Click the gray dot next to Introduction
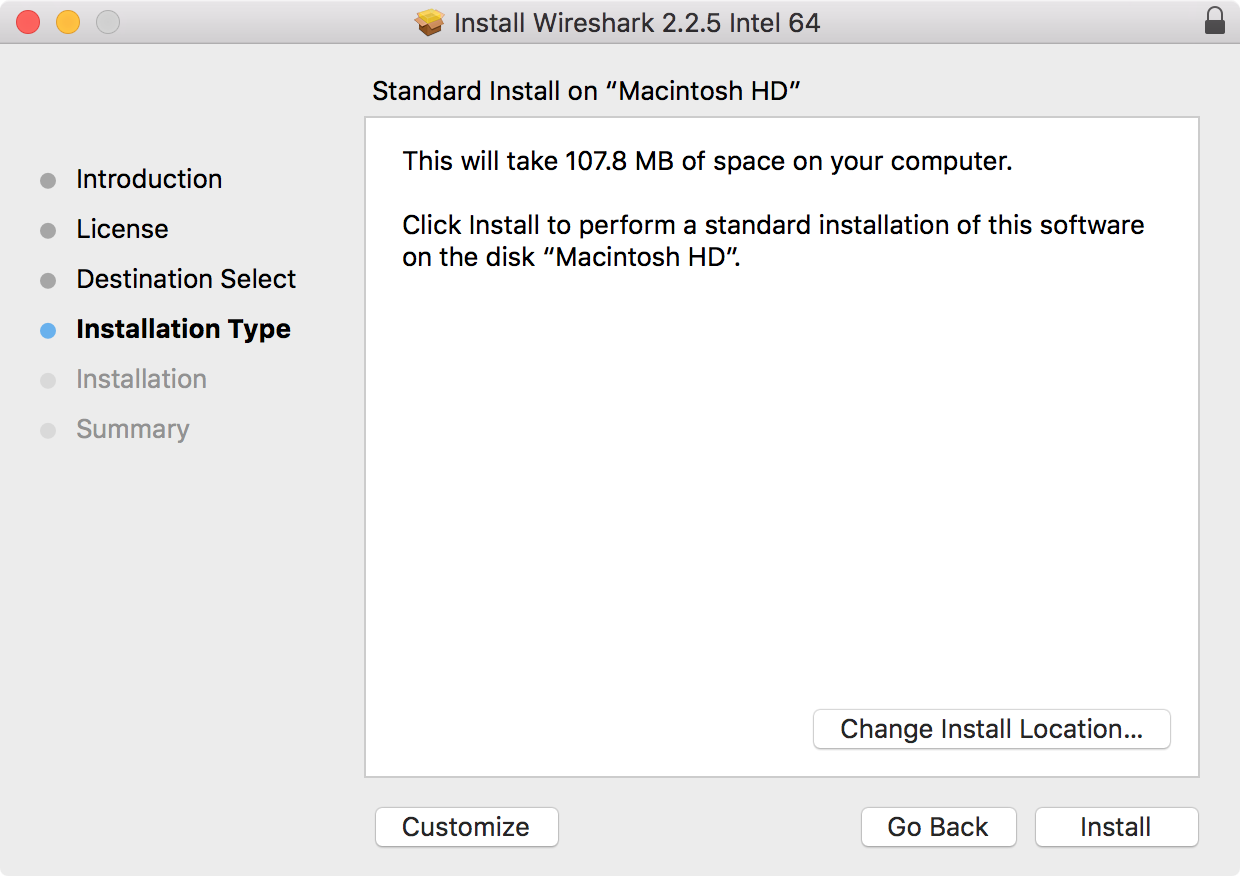The height and width of the screenshot is (876, 1240). (47, 180)
